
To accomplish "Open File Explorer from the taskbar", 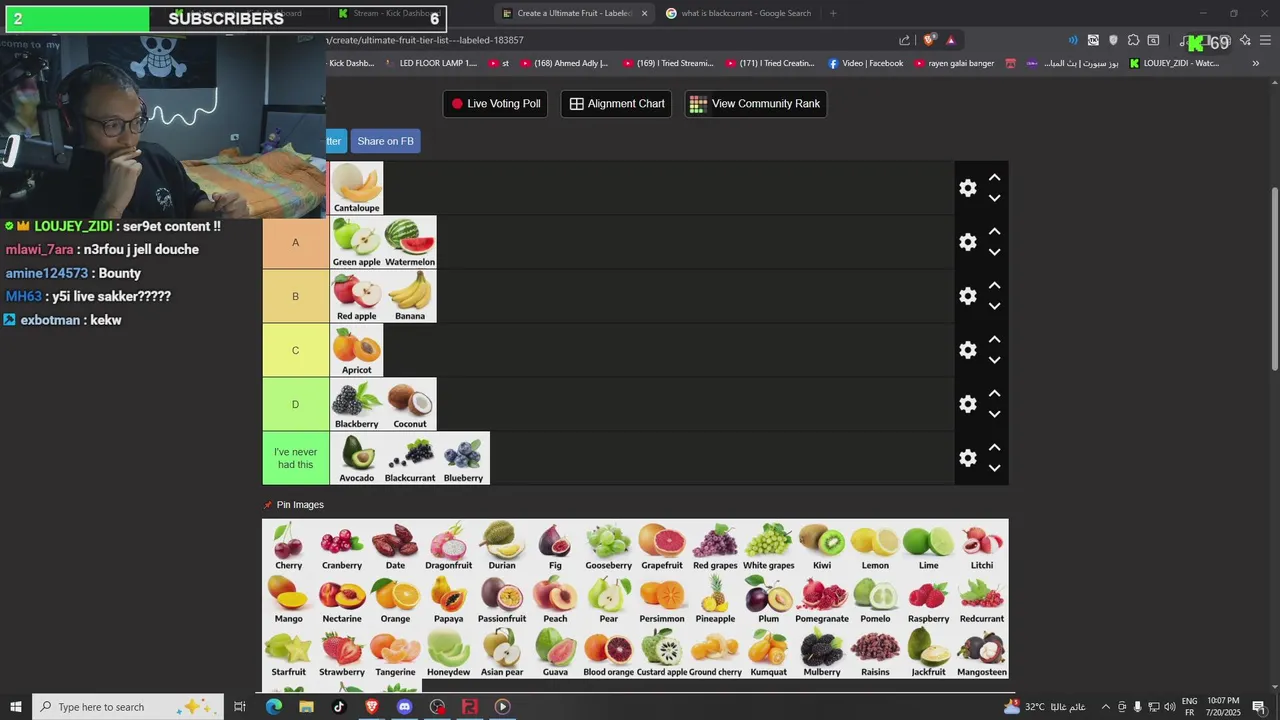I will (306, 707).
